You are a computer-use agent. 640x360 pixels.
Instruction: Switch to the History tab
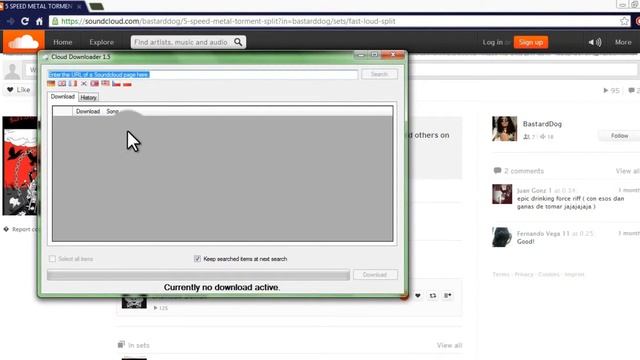(88, 98)
